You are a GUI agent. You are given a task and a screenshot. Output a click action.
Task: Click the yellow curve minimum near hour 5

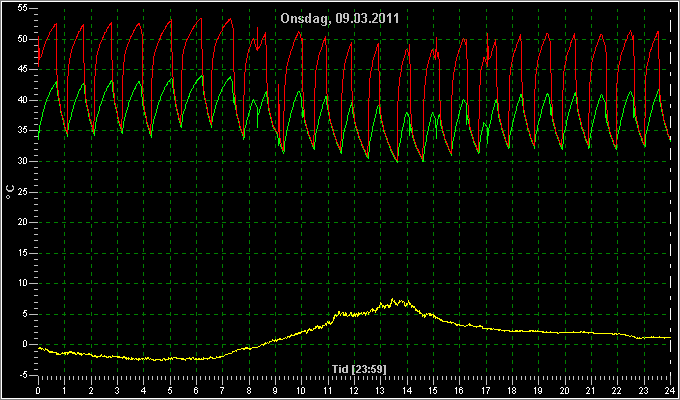[x=156, y=360]
